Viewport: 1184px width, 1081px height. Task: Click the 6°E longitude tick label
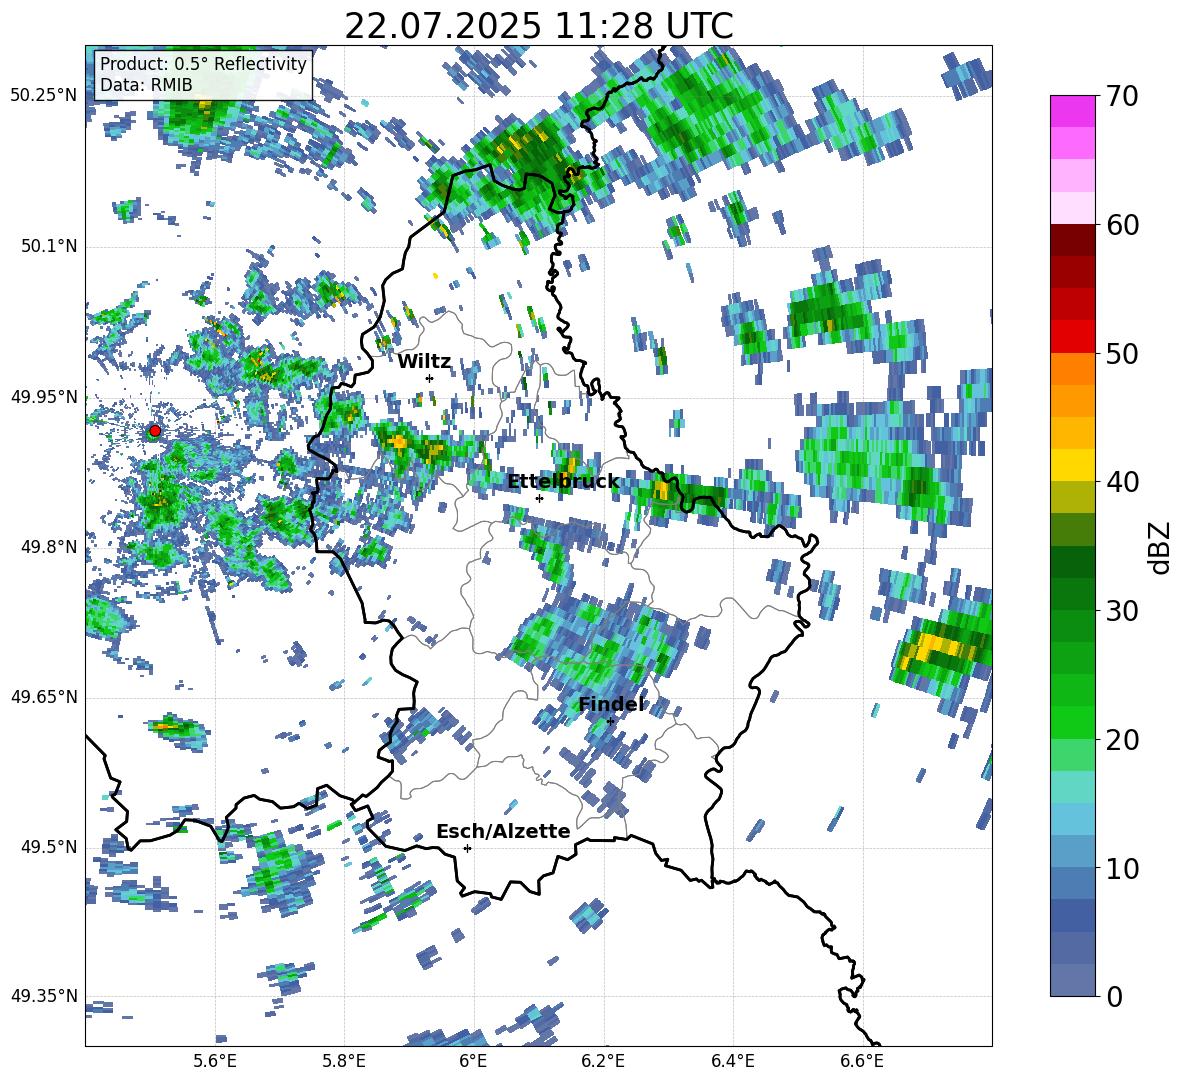tap(473, 1061)
